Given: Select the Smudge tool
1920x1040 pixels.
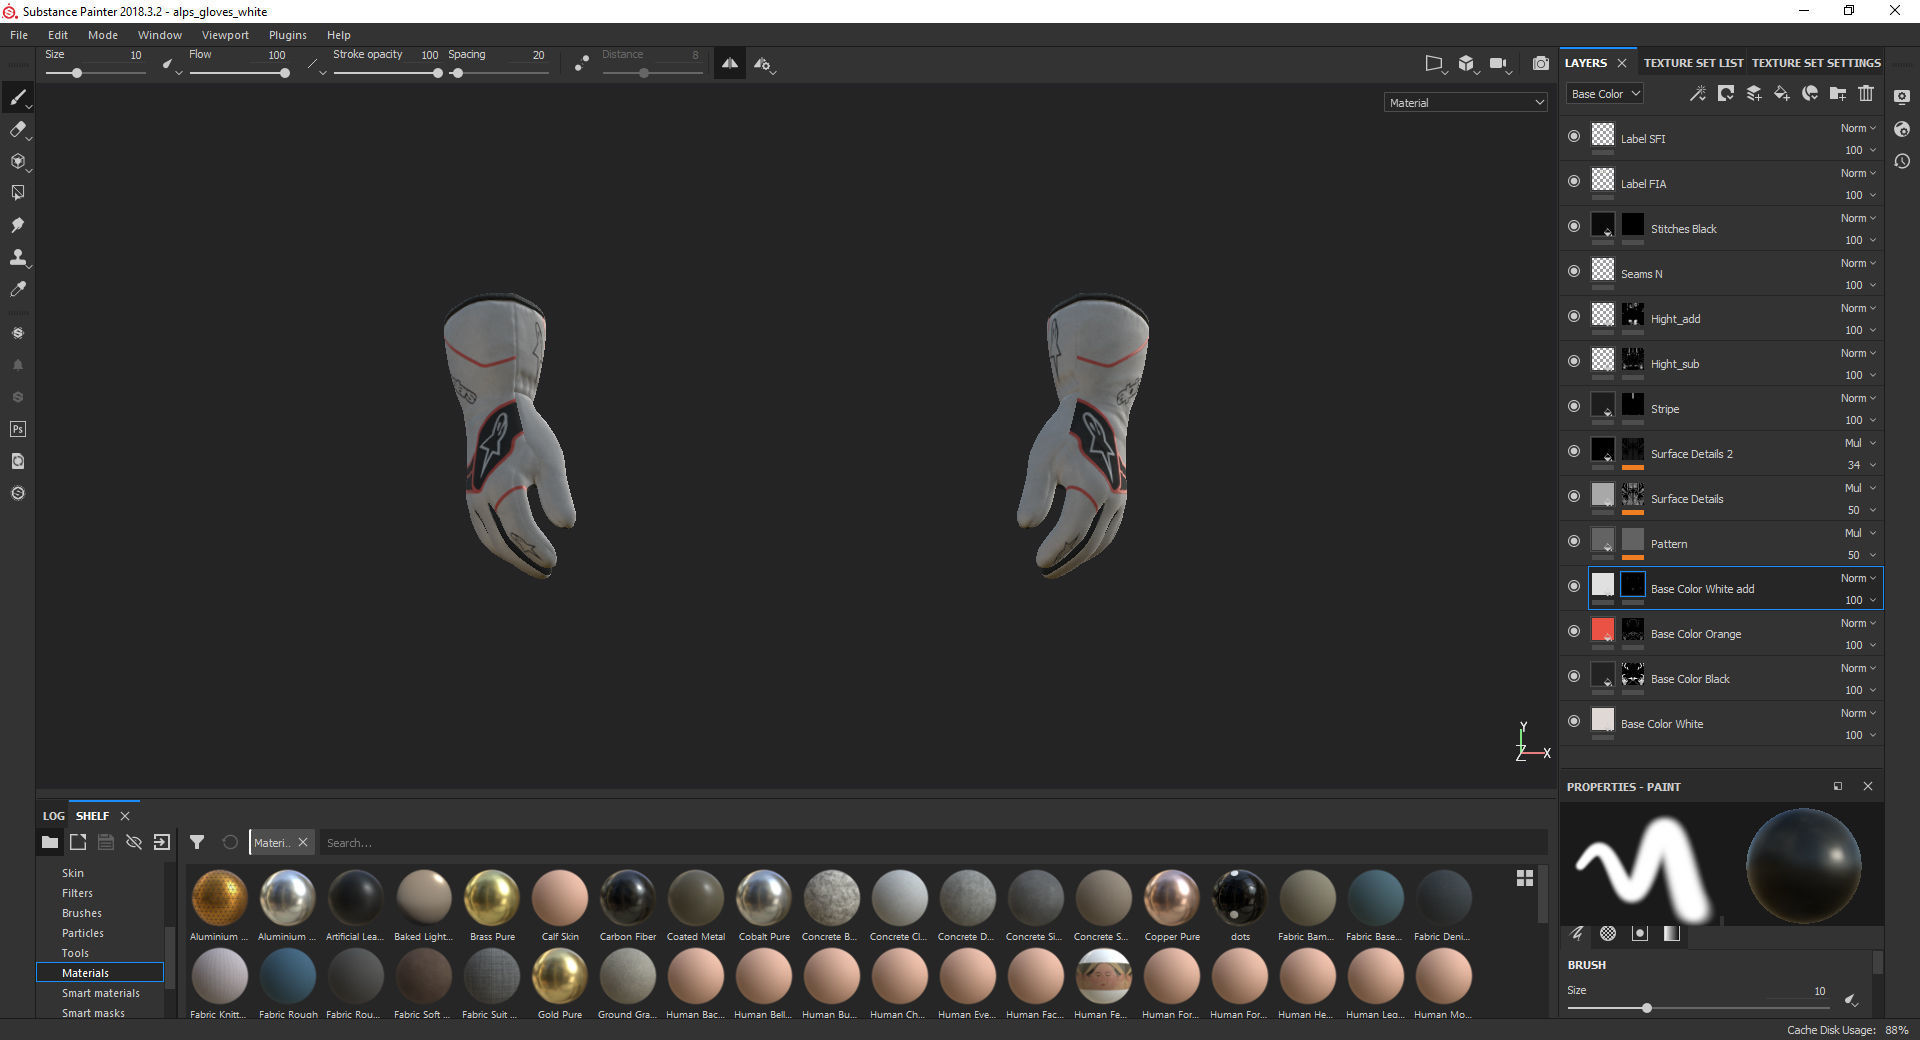Looking at the screenshot, I should point(18,225).
